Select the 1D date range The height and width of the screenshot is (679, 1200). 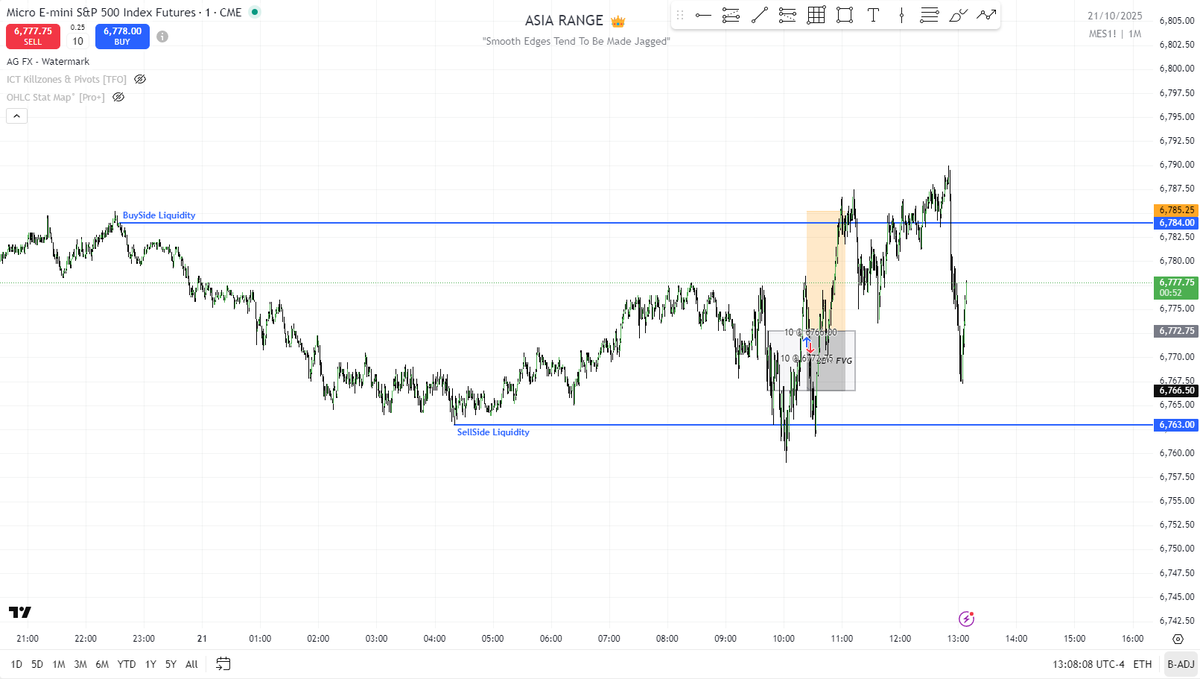point(17,663)
